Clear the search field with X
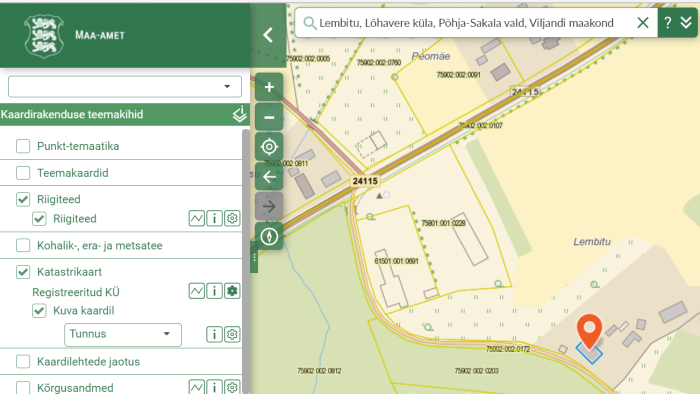Screen dimensions: 700x394 tap(642, 22)
